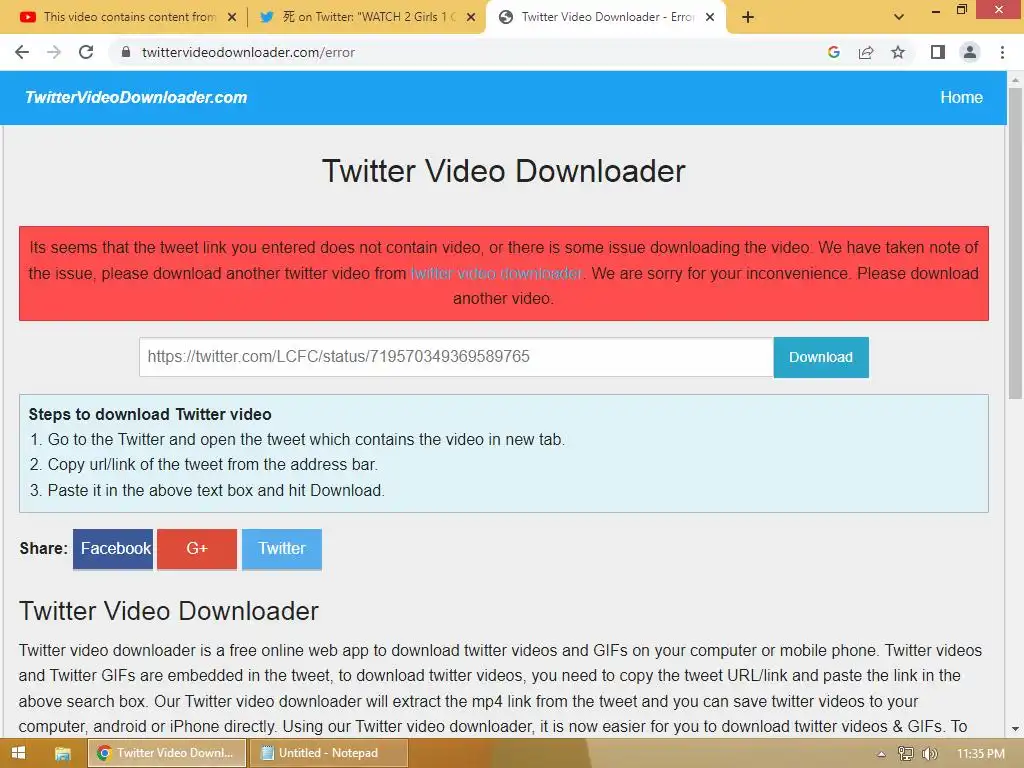The height and width of the screenshot is (768, 1024).
Task: Bookmark this page with star
Action: click(898, 52)
